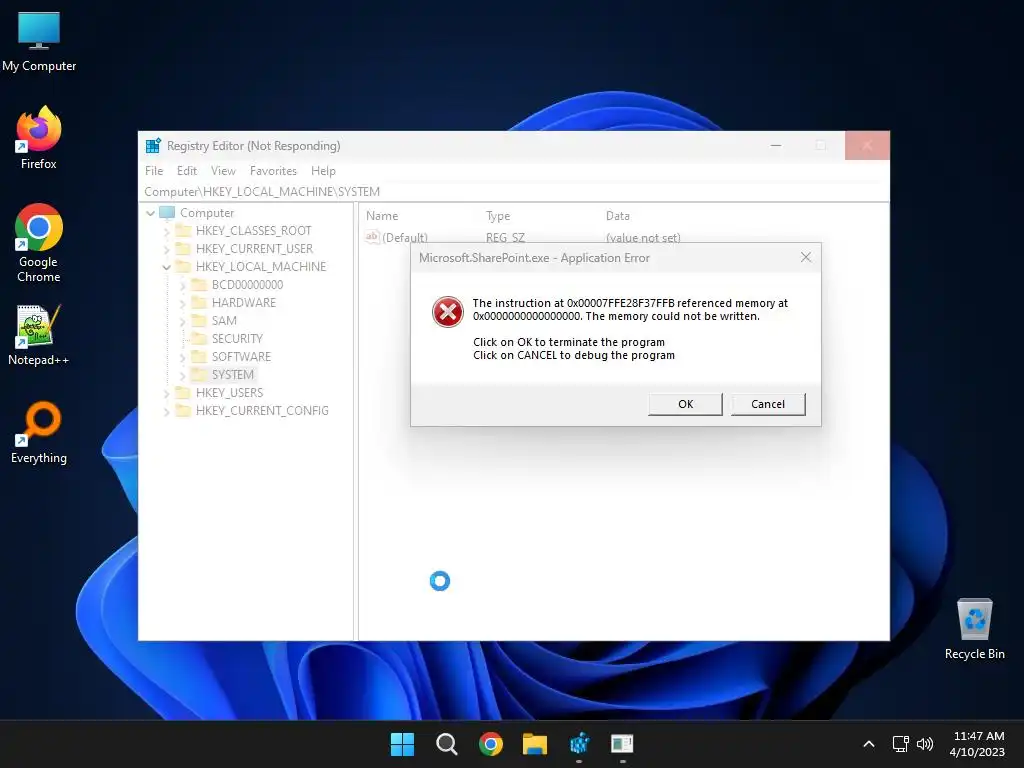Select the SAM key
Image resolution: width=1024 pixels, height=768 pixels.
click(224, 321)
